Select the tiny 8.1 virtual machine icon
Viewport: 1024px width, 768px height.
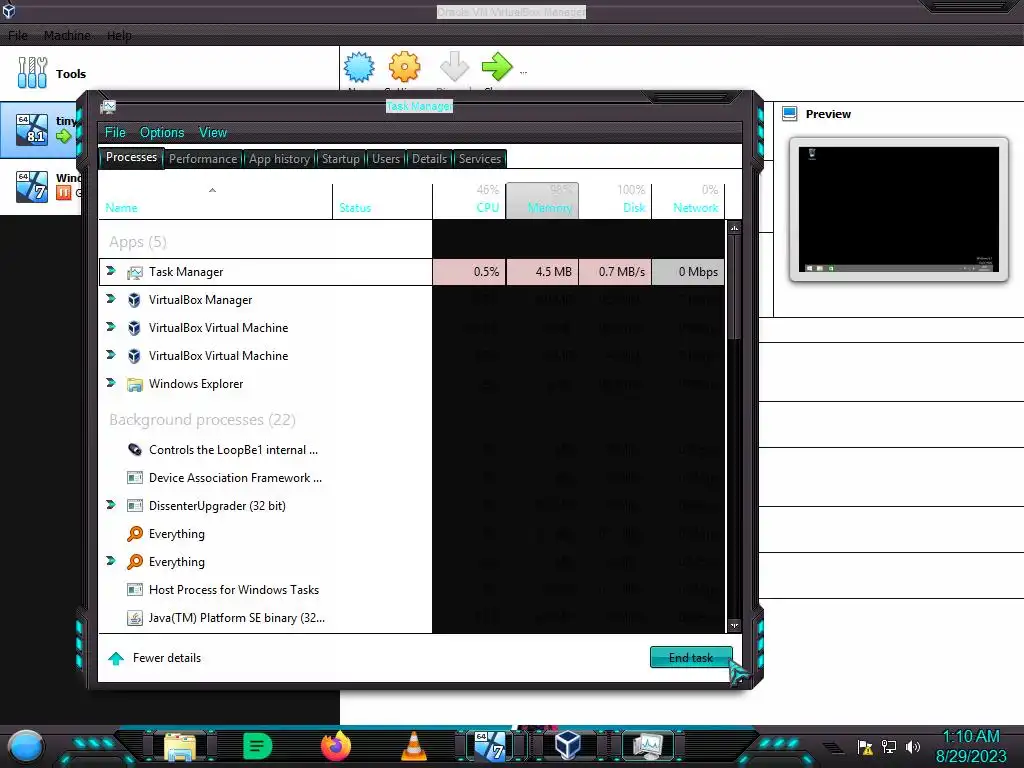point(32,129)
